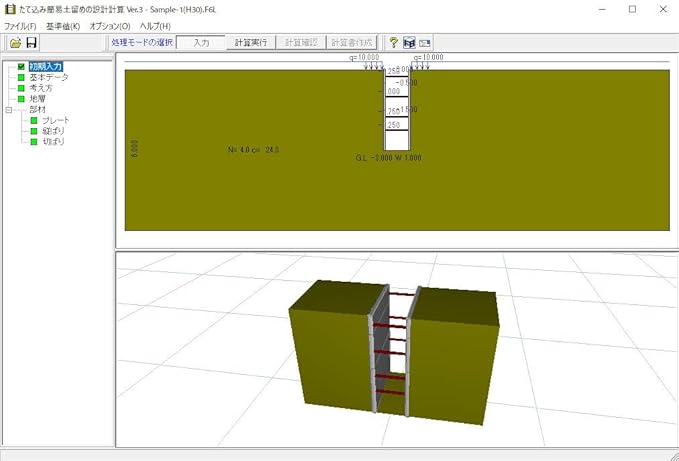Click the save floppy disk icon
The width and height of the screenshot is (679, 461).
click(x=32, y=42)
